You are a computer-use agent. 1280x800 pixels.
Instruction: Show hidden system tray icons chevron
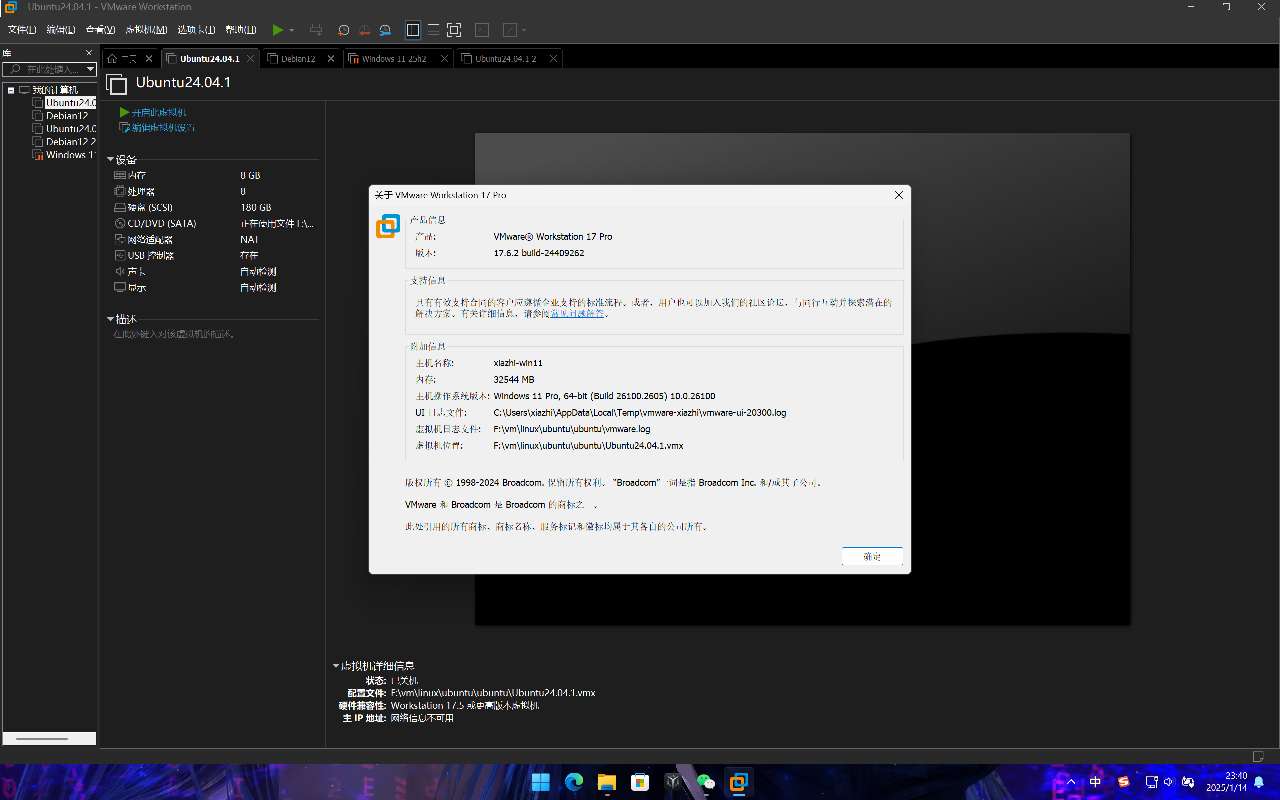[x=1071, y=782]
